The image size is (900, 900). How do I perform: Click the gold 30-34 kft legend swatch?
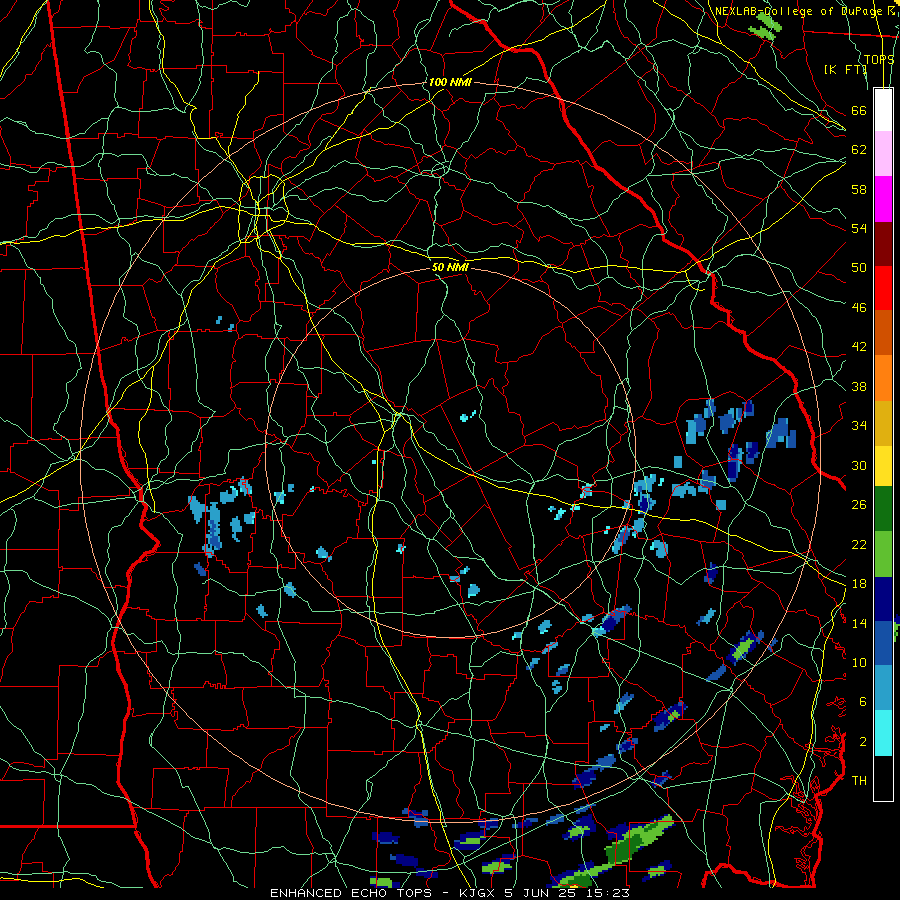(883, 423)
